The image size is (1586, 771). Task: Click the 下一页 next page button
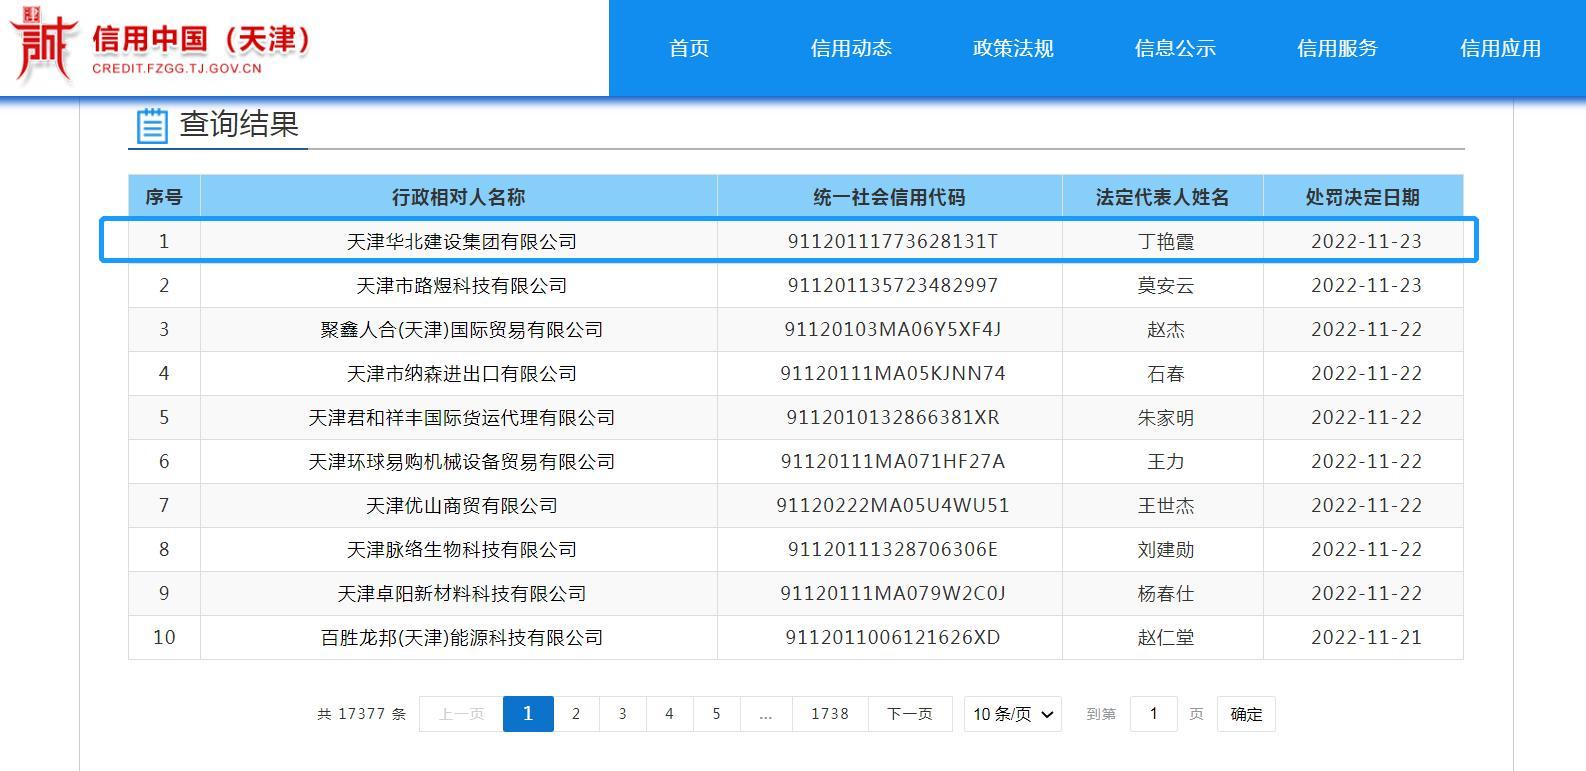click(x=910, y=714)
